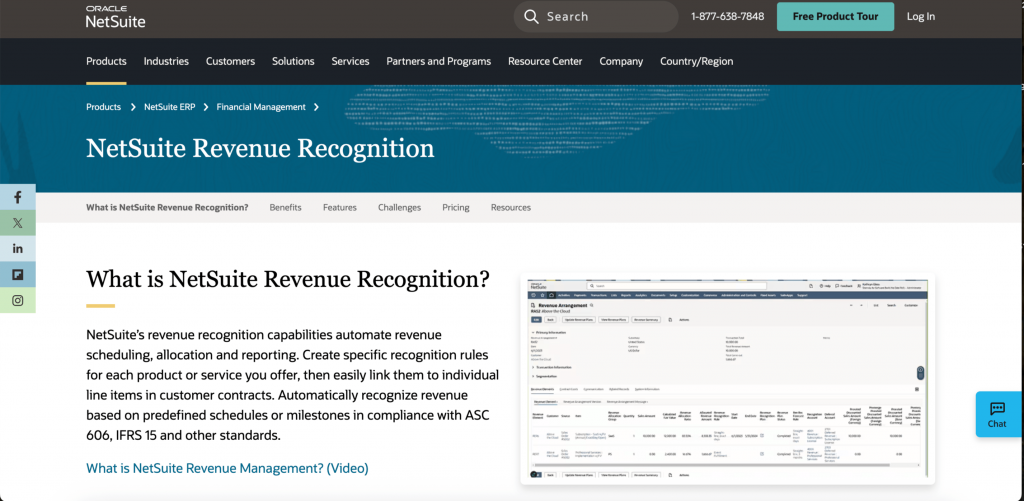Image resolution: width=1024 pixels, height=501 pixels.
Task: Share page via Facebook icon
Action: click(18, 197)
